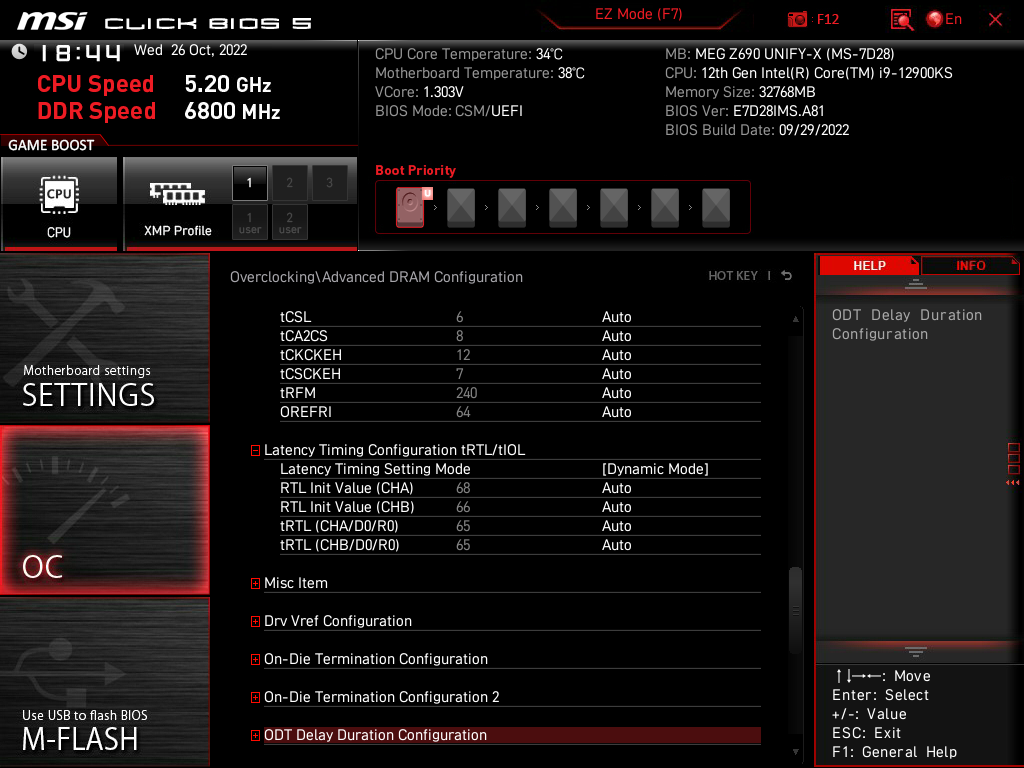Click the seventh boot priority device slot
The image size is (1024, 768).
716,208
